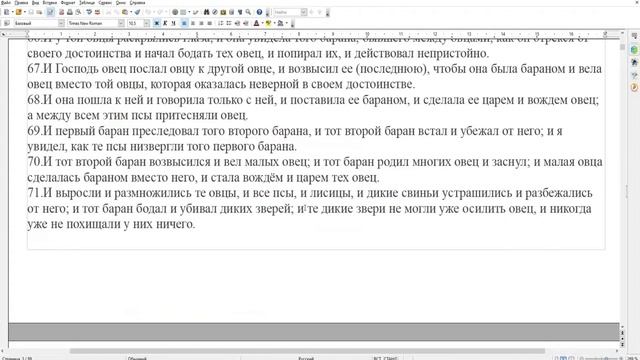Open the New document type dropdown arrow
Screen dimensions: 640x360
pos(13,12)
